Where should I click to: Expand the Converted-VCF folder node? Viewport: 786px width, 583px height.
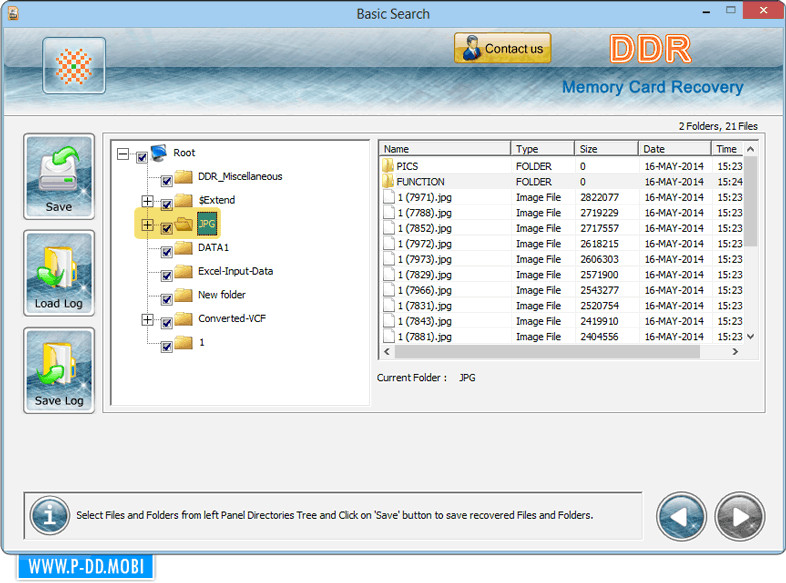[x=147, y=319]
